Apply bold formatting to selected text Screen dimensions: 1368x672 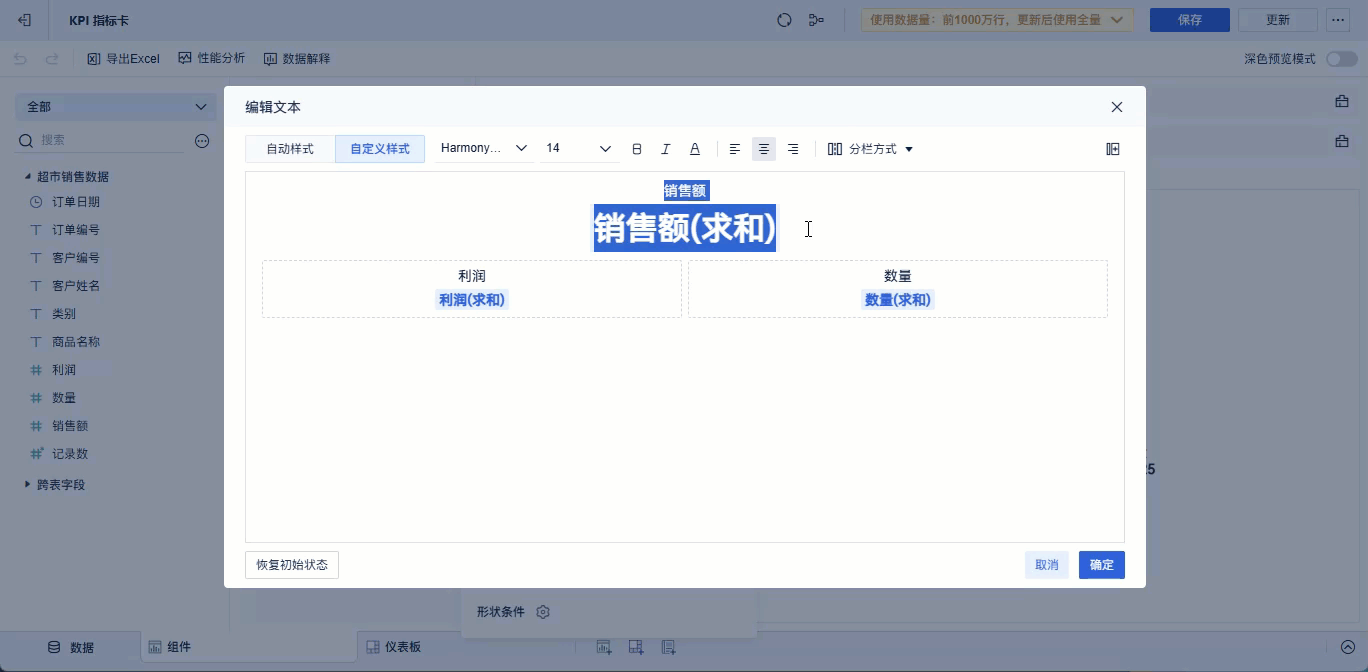point(637,148)
